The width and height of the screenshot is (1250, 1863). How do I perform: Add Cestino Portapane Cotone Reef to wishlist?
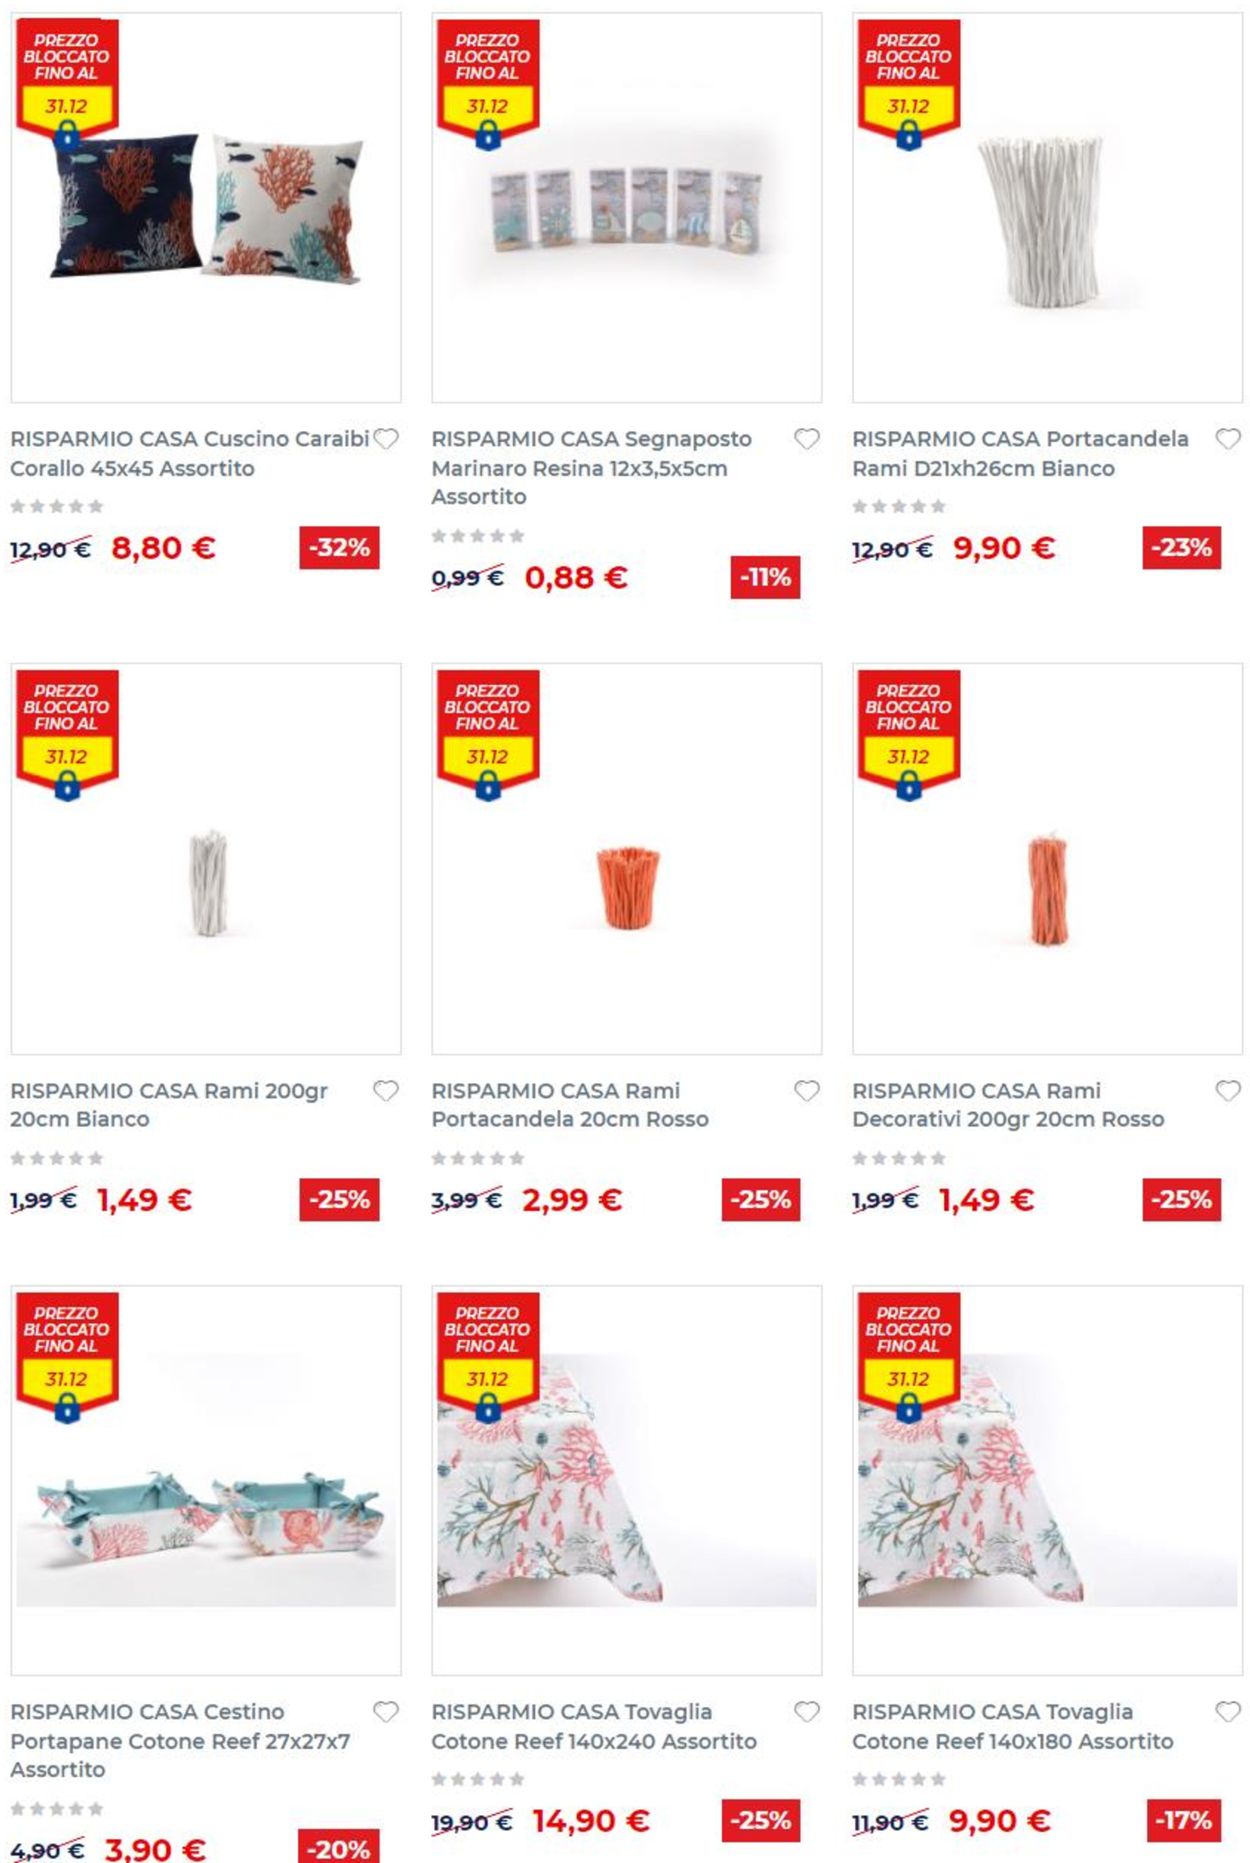pos(386,1712)
